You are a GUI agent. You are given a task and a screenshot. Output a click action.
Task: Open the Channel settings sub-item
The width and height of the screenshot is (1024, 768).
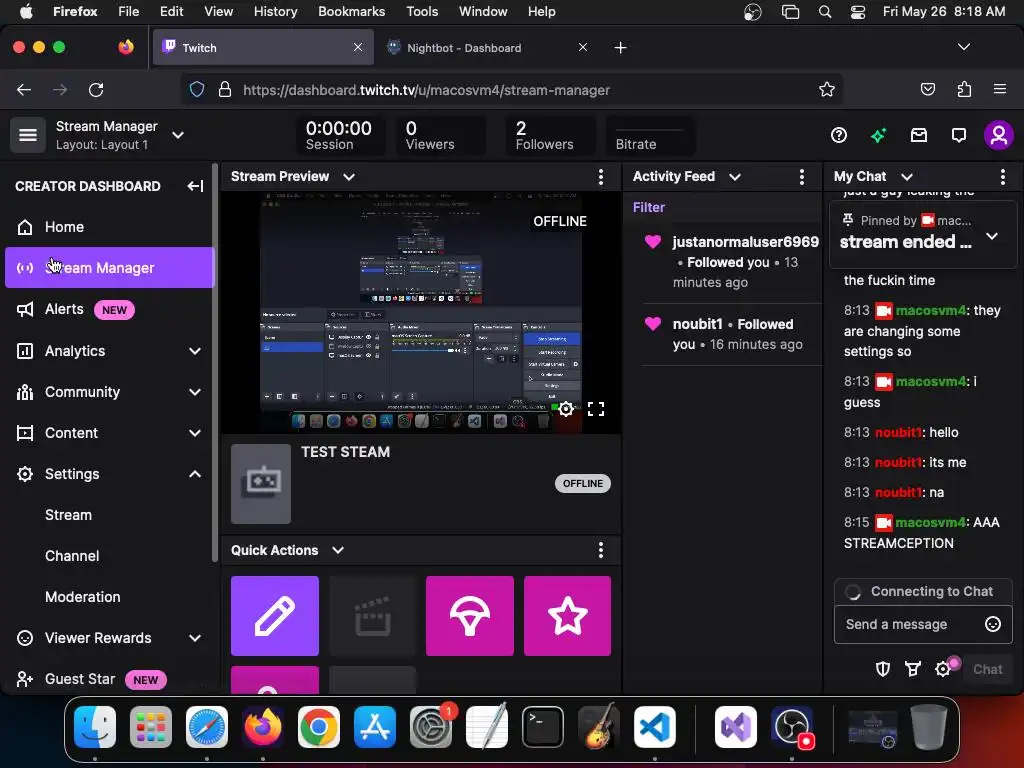tap(72, 556)
